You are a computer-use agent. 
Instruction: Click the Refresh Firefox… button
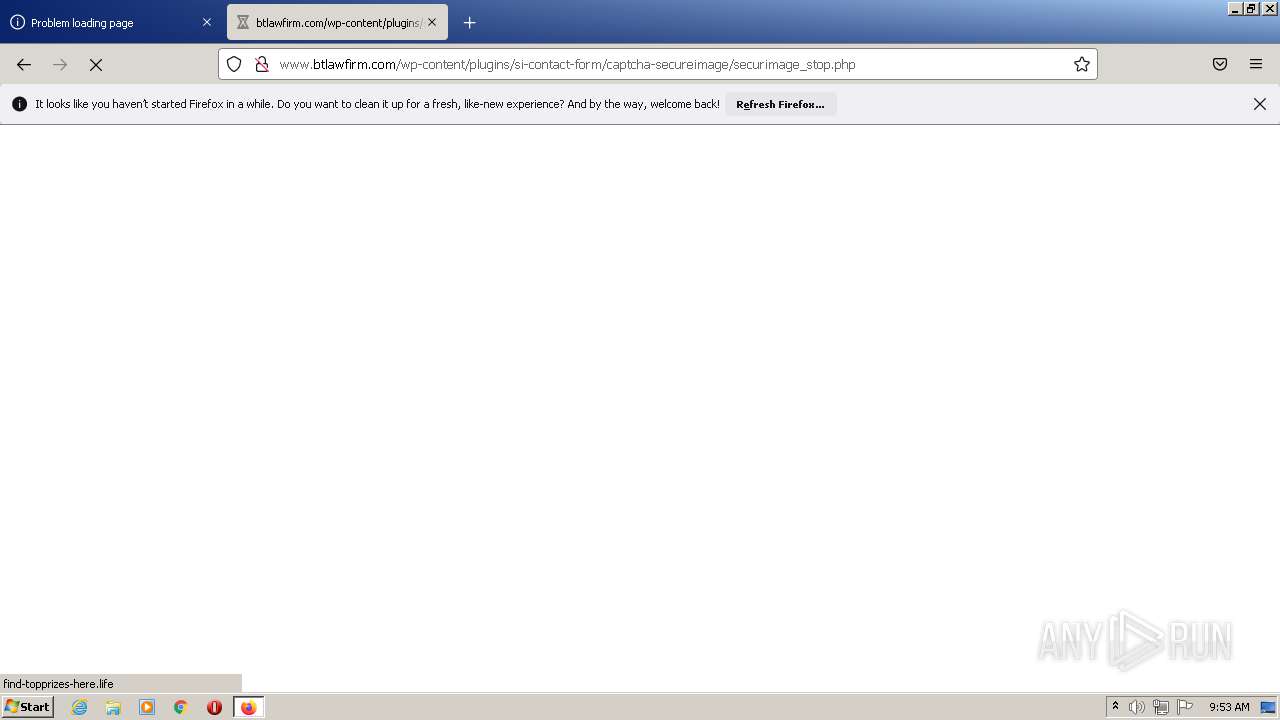[780, 104]
